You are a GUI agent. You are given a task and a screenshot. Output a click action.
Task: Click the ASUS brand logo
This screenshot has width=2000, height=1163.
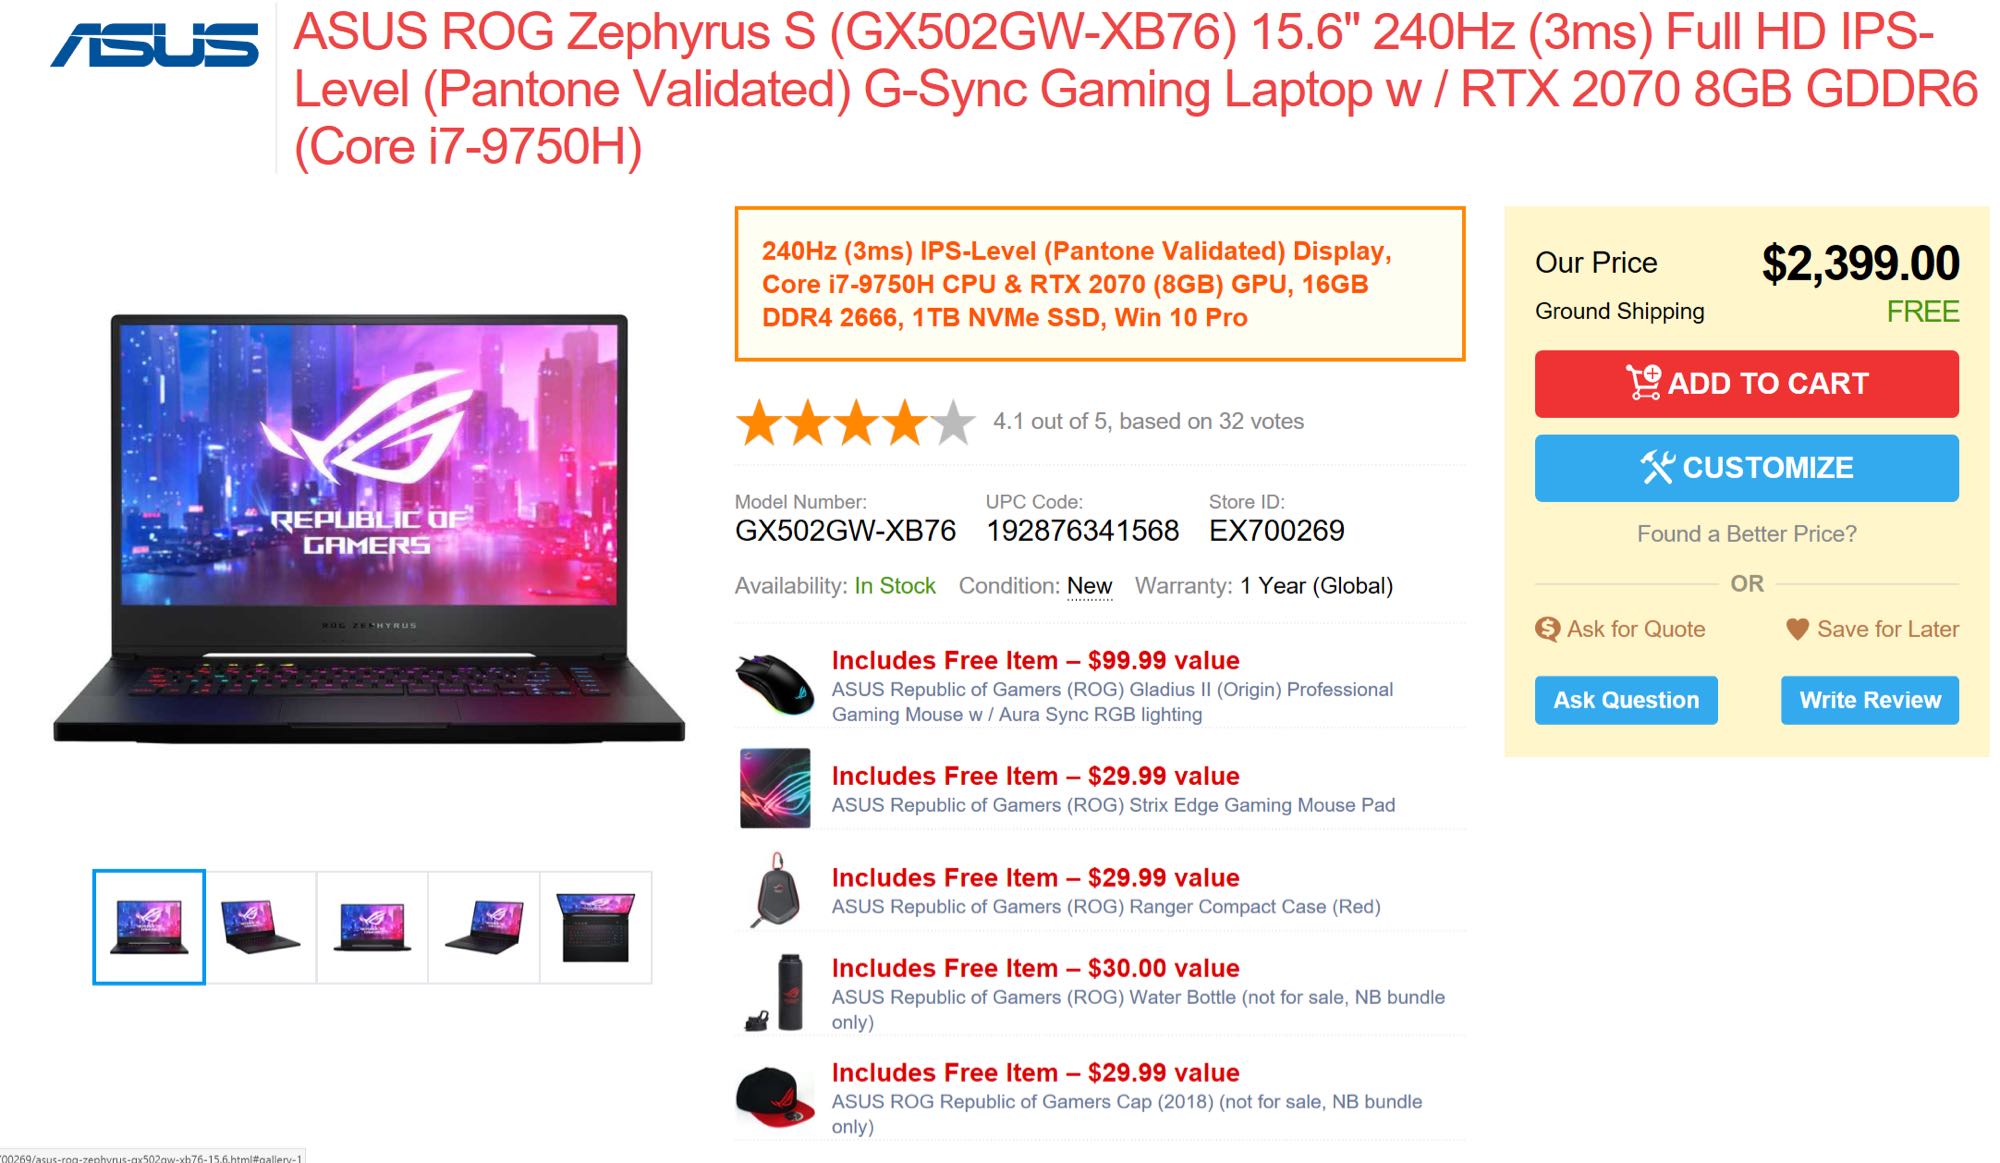pos(155,45)
